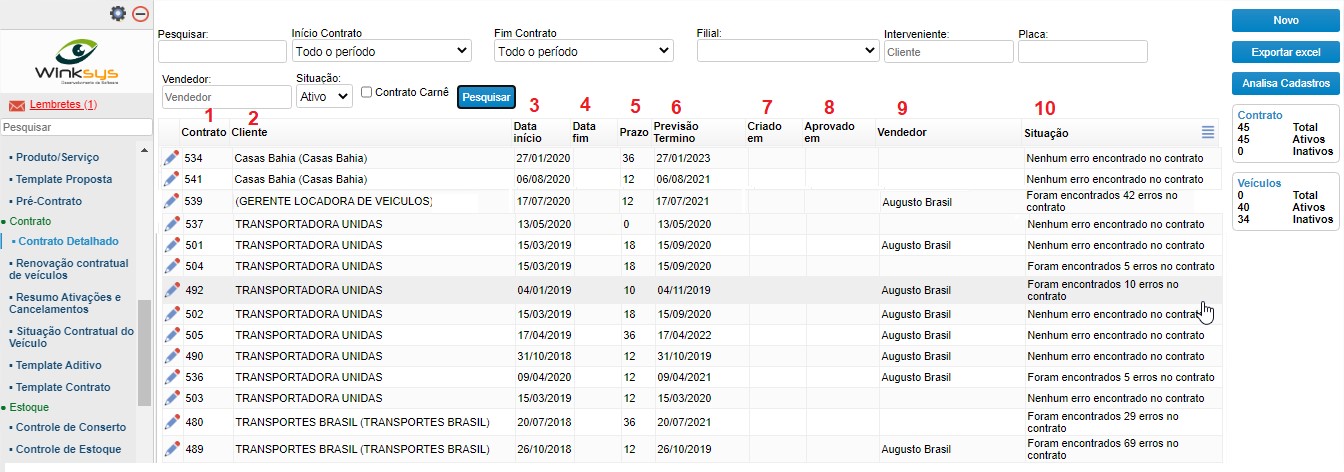The width and height of the screenshot is (1344, 472).
Task: Focus the Placa input field
Action: coord(1082,51)
